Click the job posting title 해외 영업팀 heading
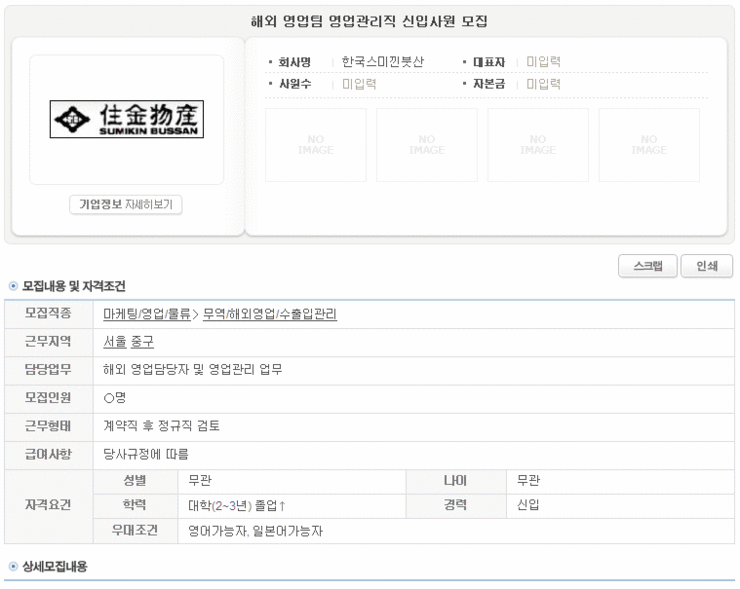Image resolution: width=740 pixels, height=589 pixels. (368, 21)
